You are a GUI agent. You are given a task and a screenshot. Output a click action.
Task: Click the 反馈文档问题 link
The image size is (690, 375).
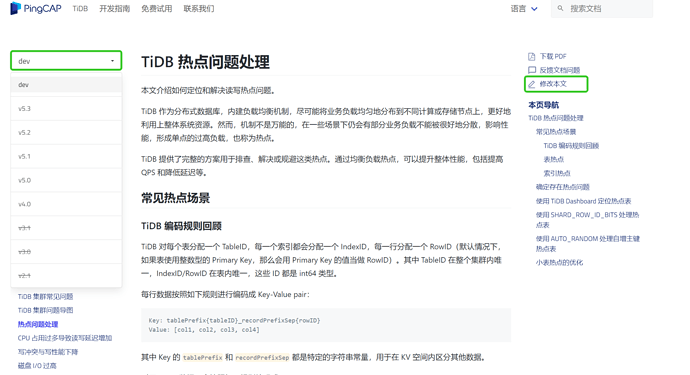click(x=560, y=70)
